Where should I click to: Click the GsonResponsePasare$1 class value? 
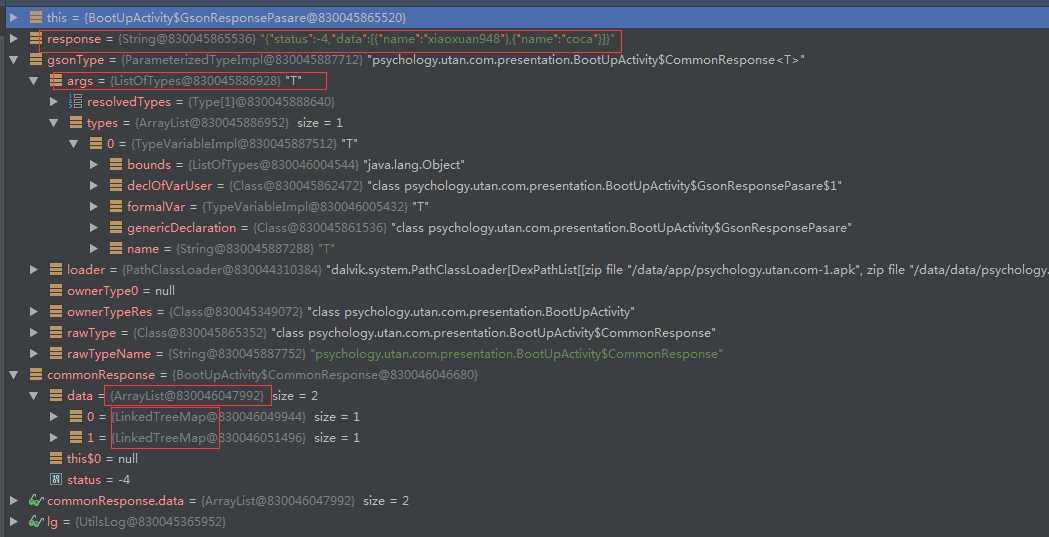605,186
